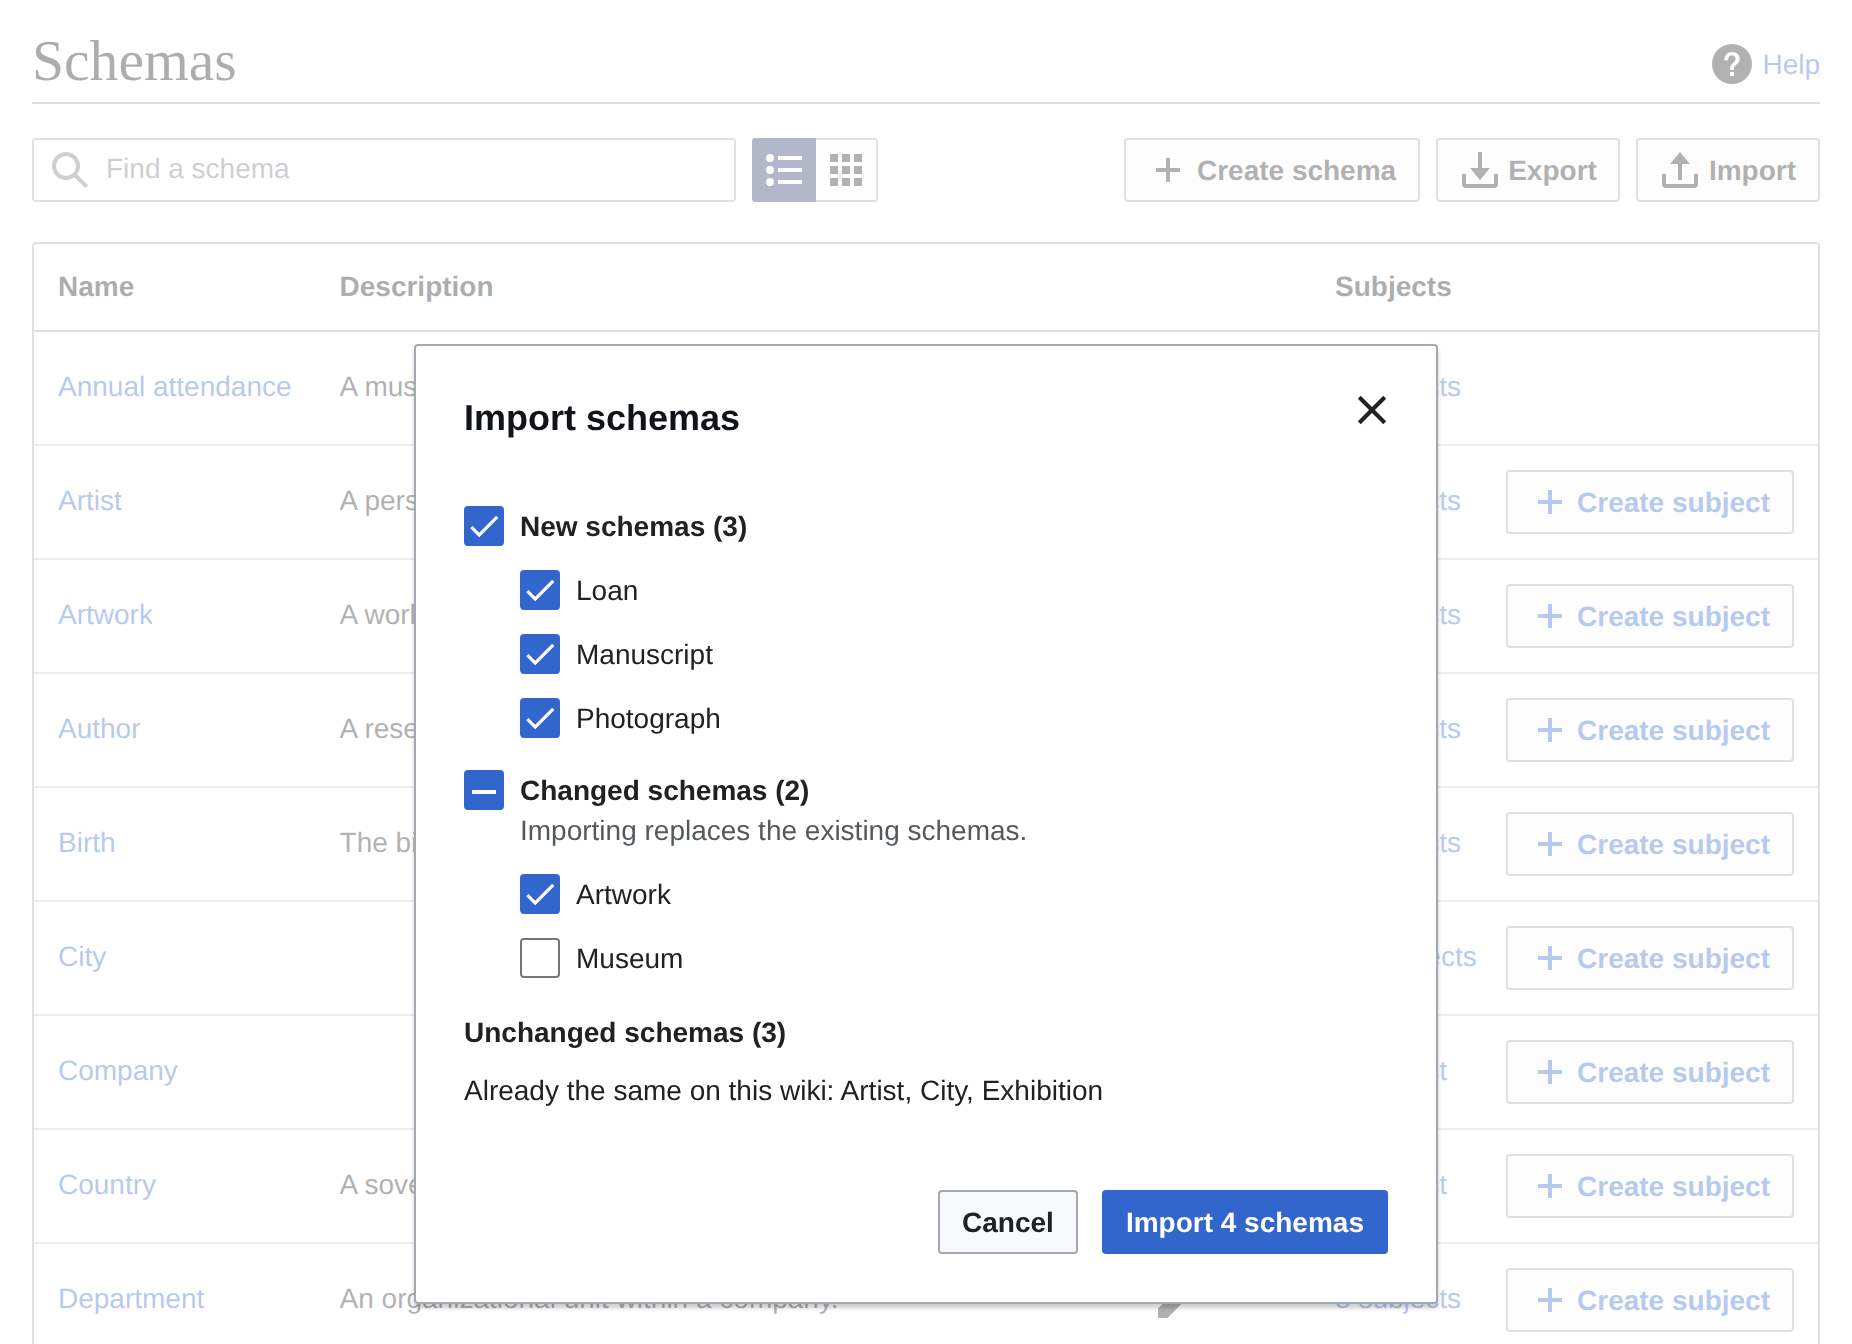
Task: Click the Description column header
Action: click(416, 287)
